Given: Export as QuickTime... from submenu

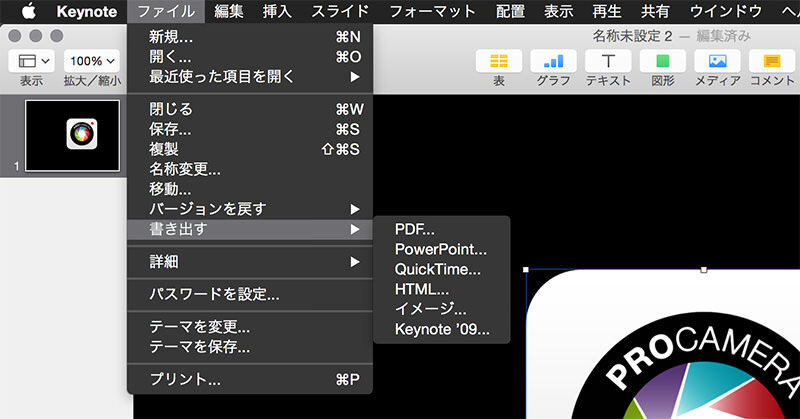Looking at the screenshot, I should point(442,269).
